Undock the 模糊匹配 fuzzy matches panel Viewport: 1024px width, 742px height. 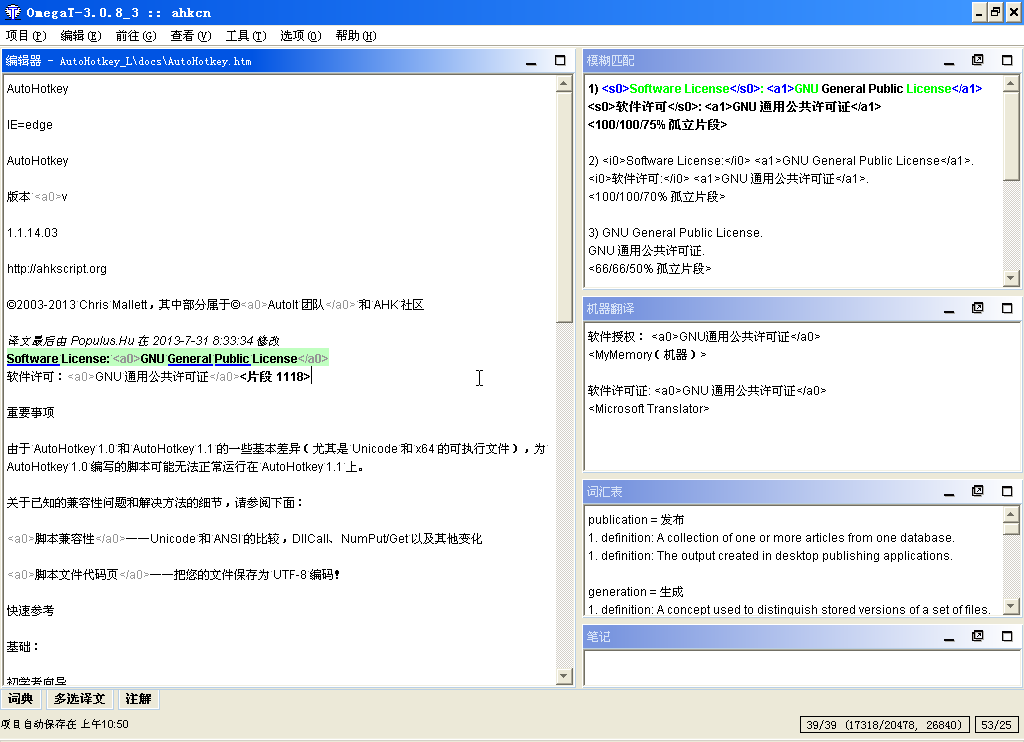pos(978,59)
